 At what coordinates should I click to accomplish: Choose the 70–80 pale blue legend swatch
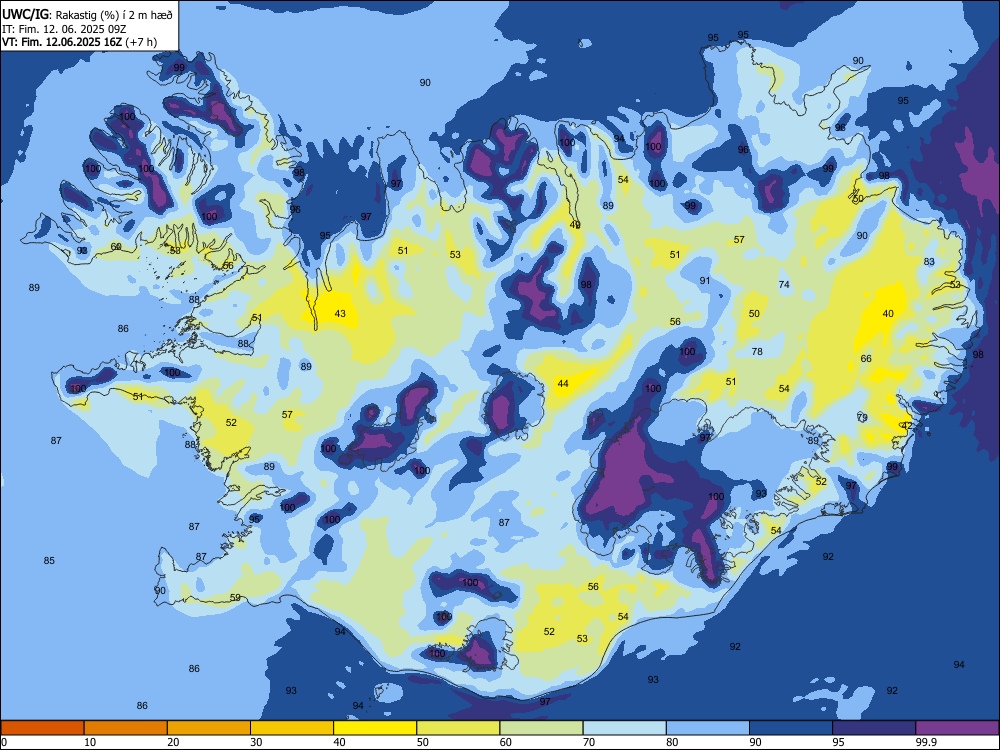(x=625, y=728)
